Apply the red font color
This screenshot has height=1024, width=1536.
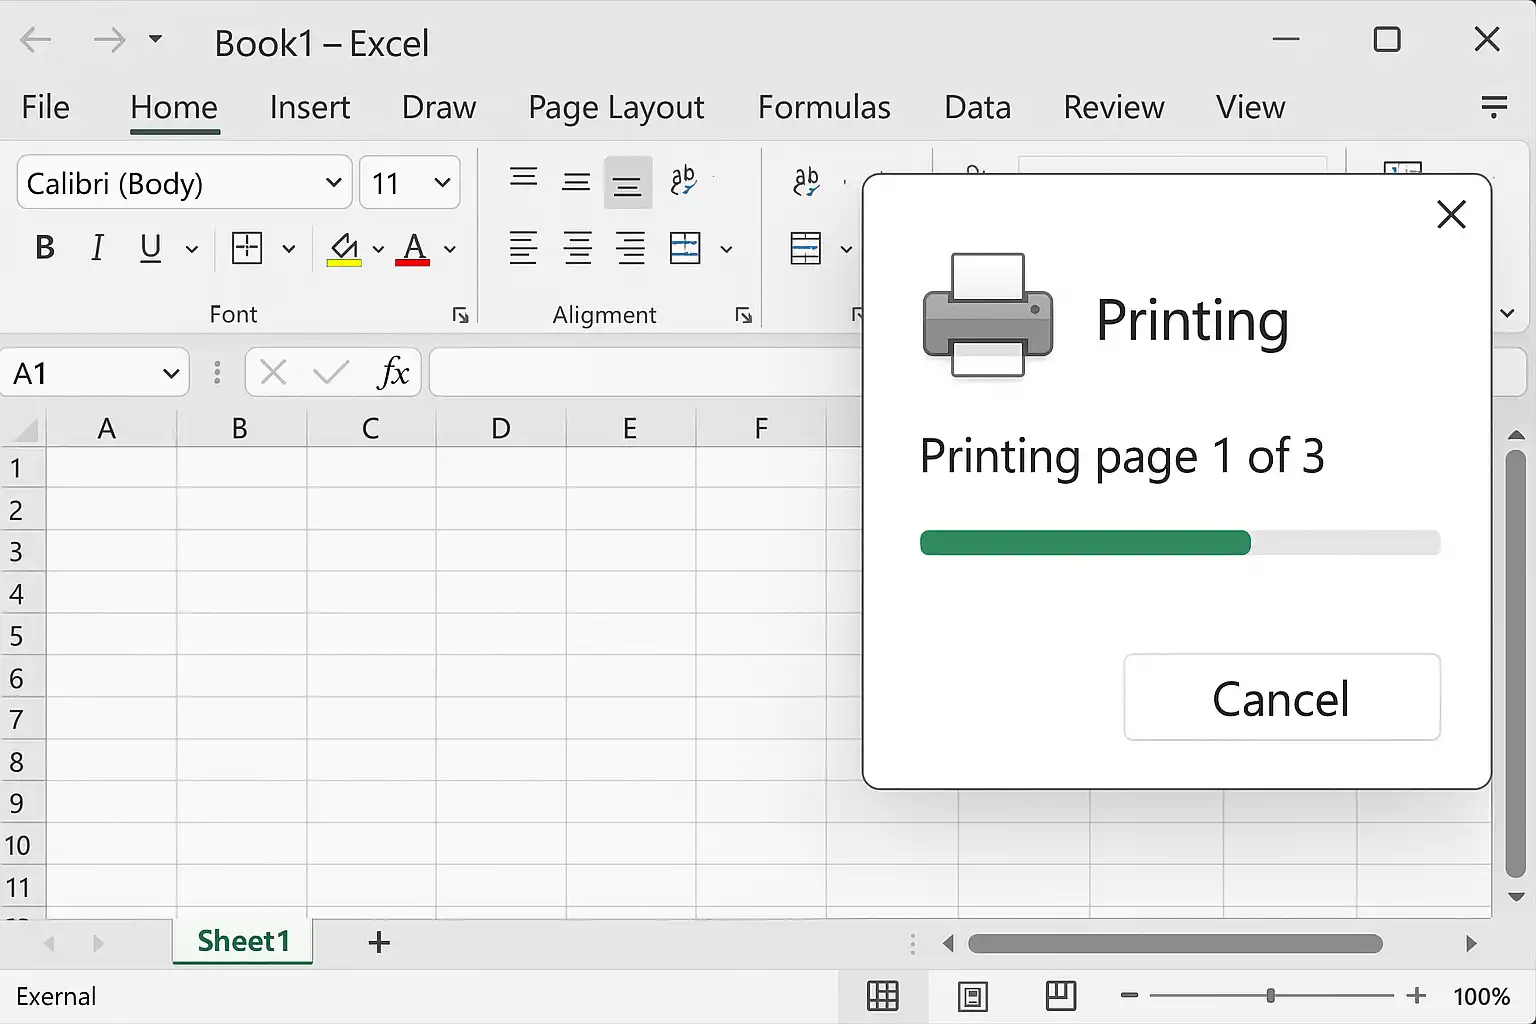point(413,248)
